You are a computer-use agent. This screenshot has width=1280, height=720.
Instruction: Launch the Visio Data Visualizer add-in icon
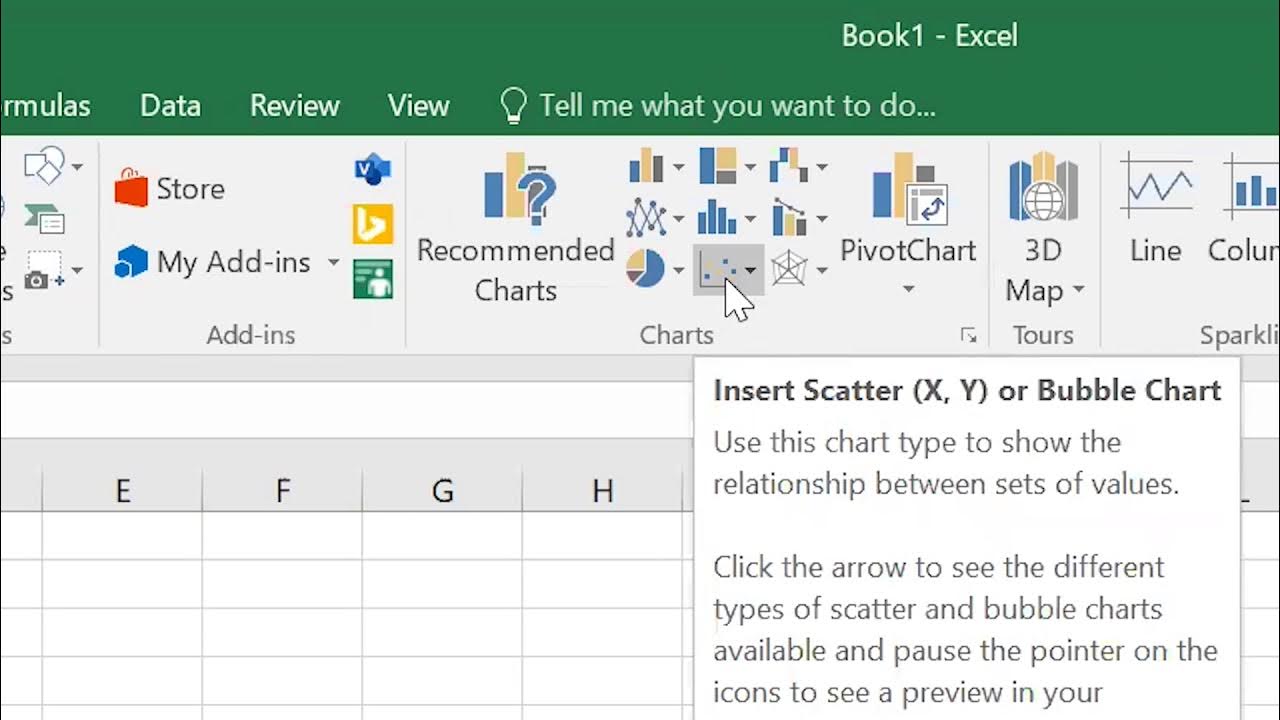373,169
